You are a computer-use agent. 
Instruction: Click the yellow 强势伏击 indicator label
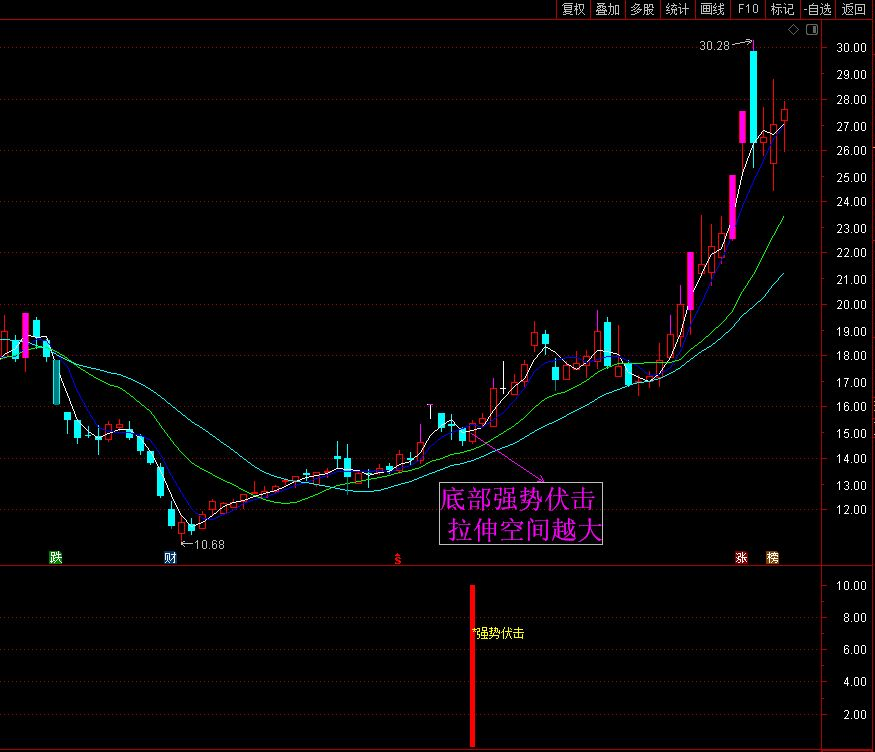(x=499, y=633)
